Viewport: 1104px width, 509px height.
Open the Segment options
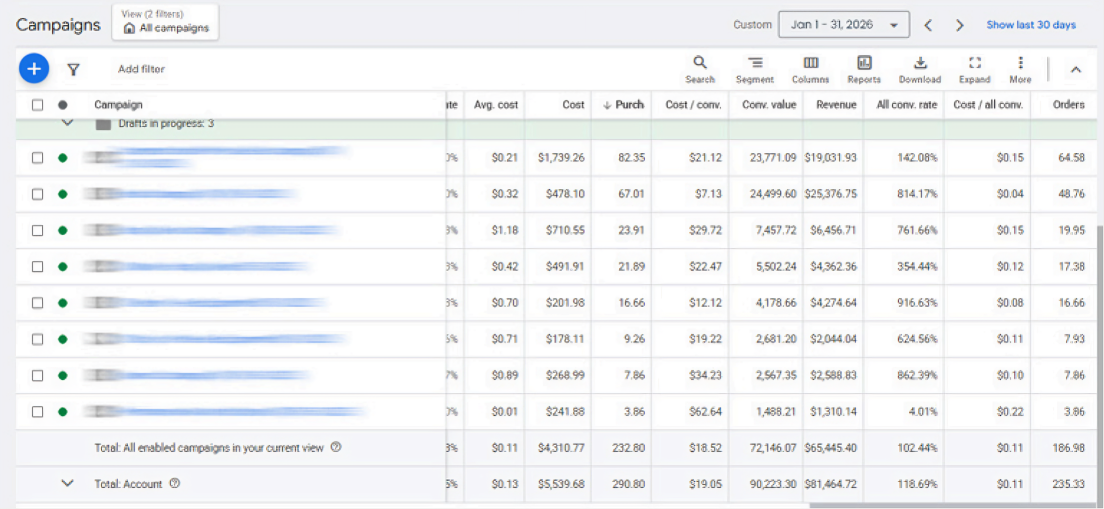tap(755, 70)
